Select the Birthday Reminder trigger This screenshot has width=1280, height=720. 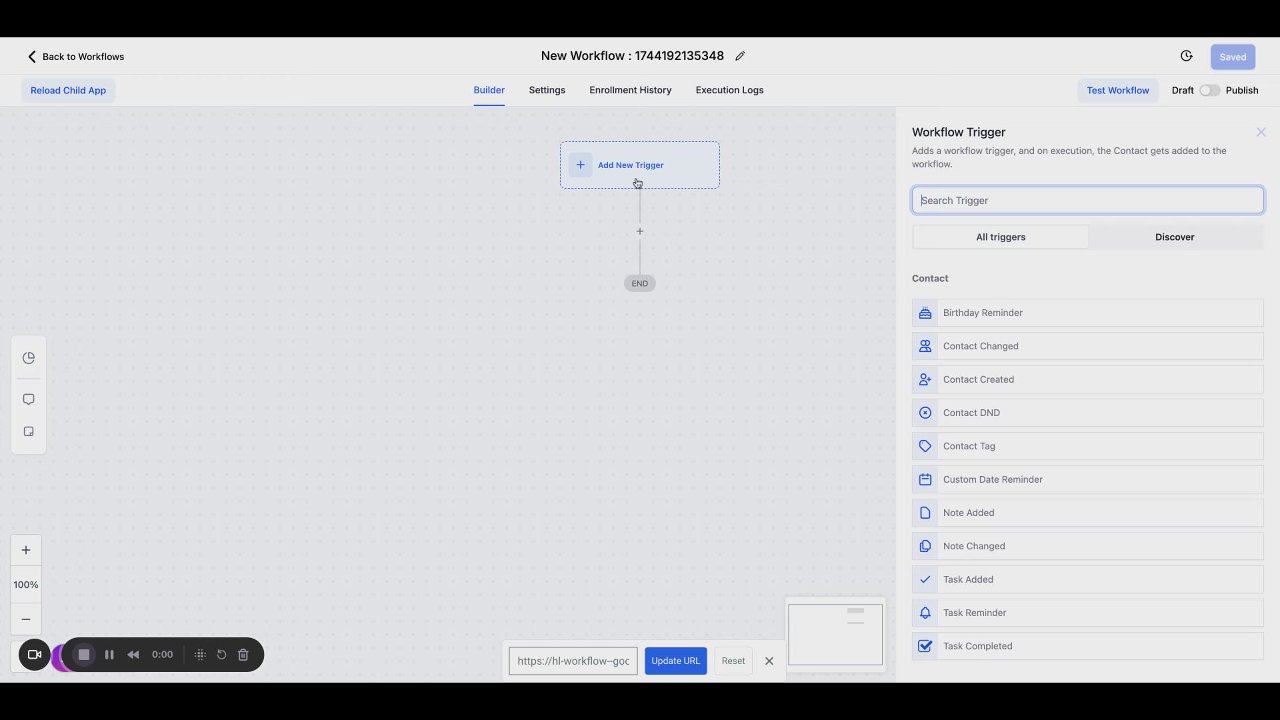coord(1087,313)
